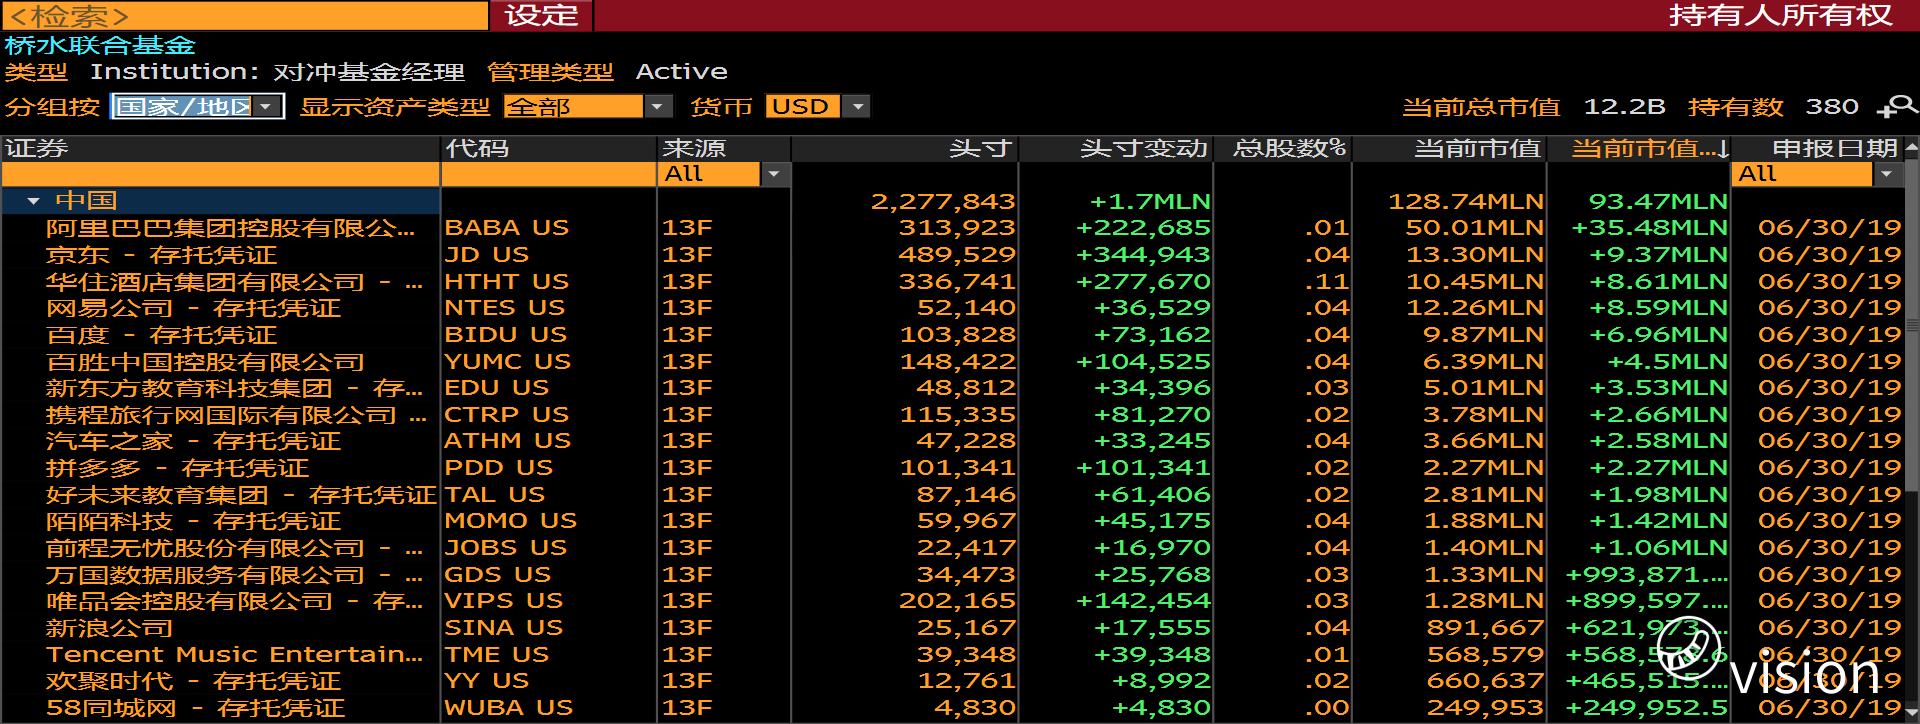
Task: Click the WUBA US ticker code
Action: point(509,708)
